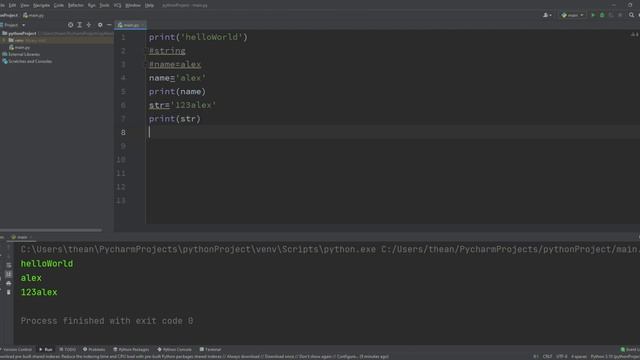The width and height of the screenshot is (640, 360).
Task: Click the Print output icon in Run panel
Action: [9, 283]
